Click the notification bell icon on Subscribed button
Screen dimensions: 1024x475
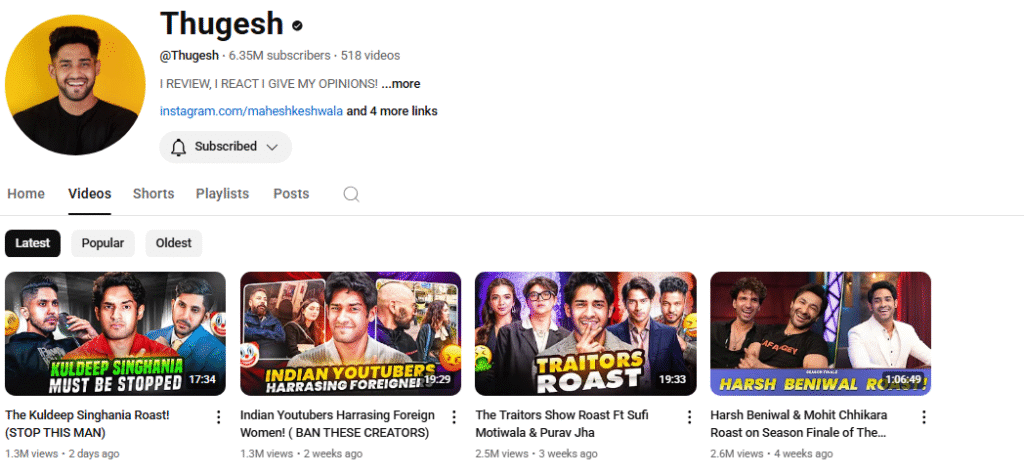(178, 147)
